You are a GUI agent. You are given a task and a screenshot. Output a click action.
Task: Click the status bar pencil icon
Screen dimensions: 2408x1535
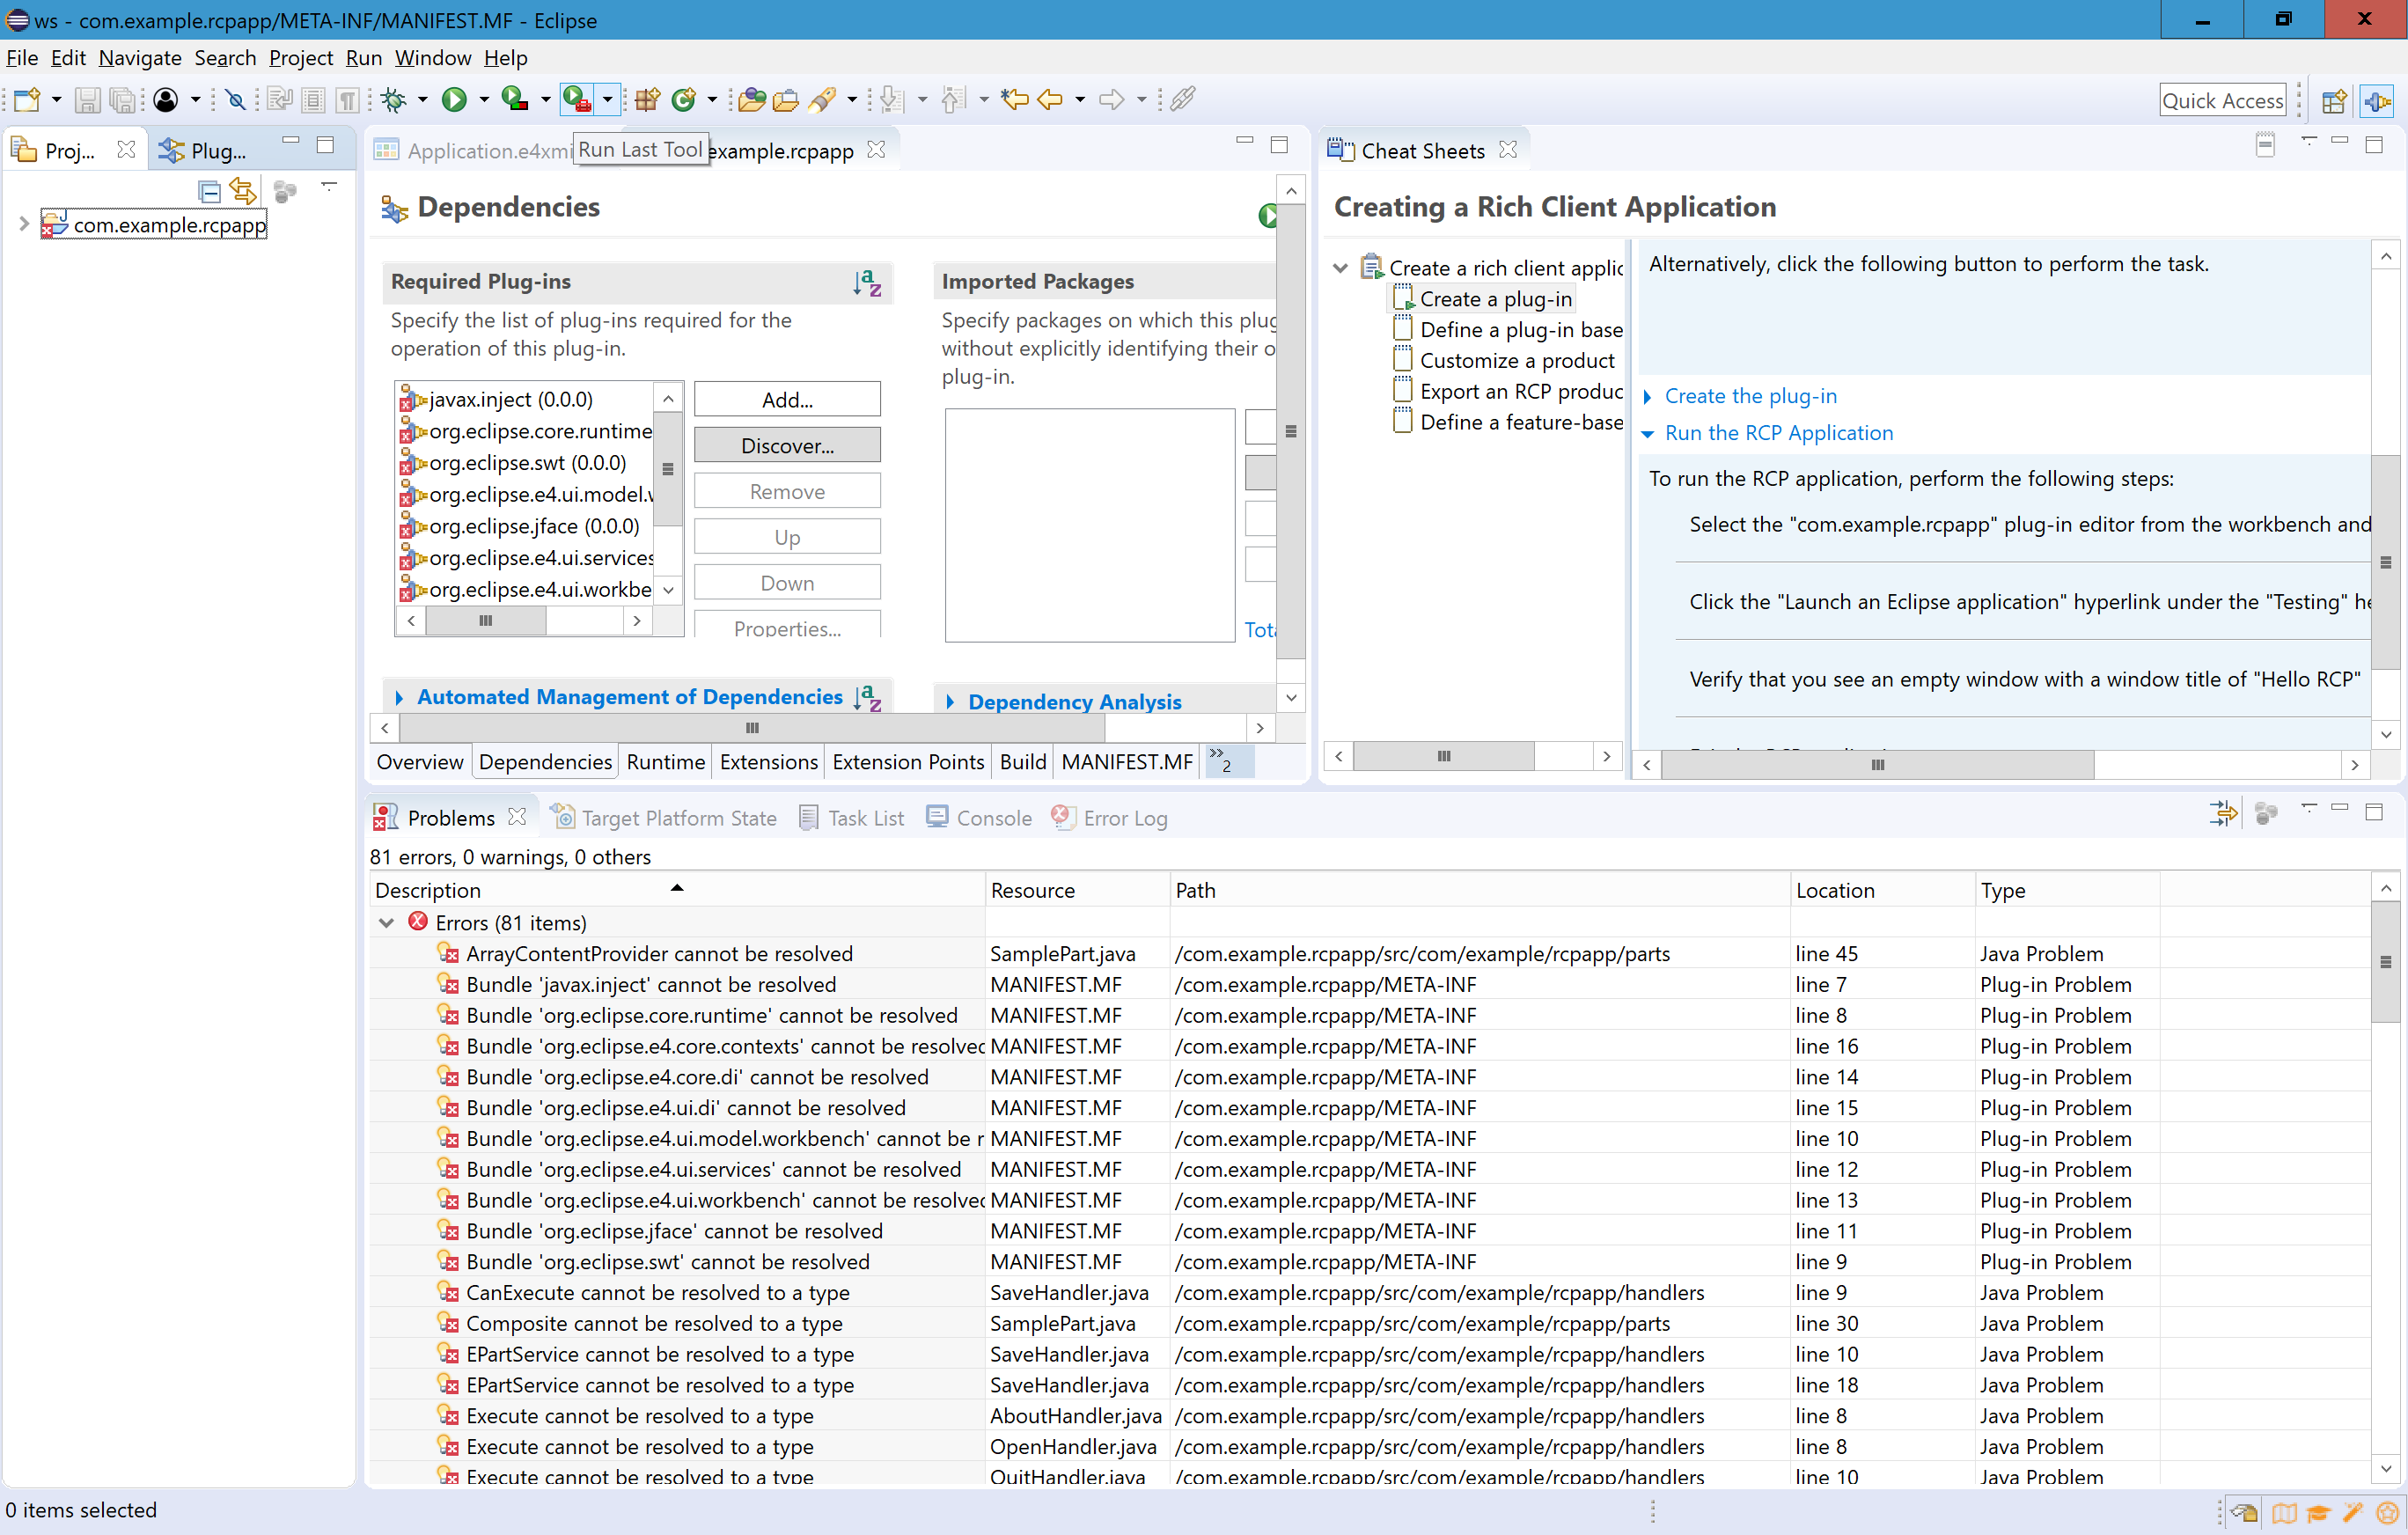2354,1512
